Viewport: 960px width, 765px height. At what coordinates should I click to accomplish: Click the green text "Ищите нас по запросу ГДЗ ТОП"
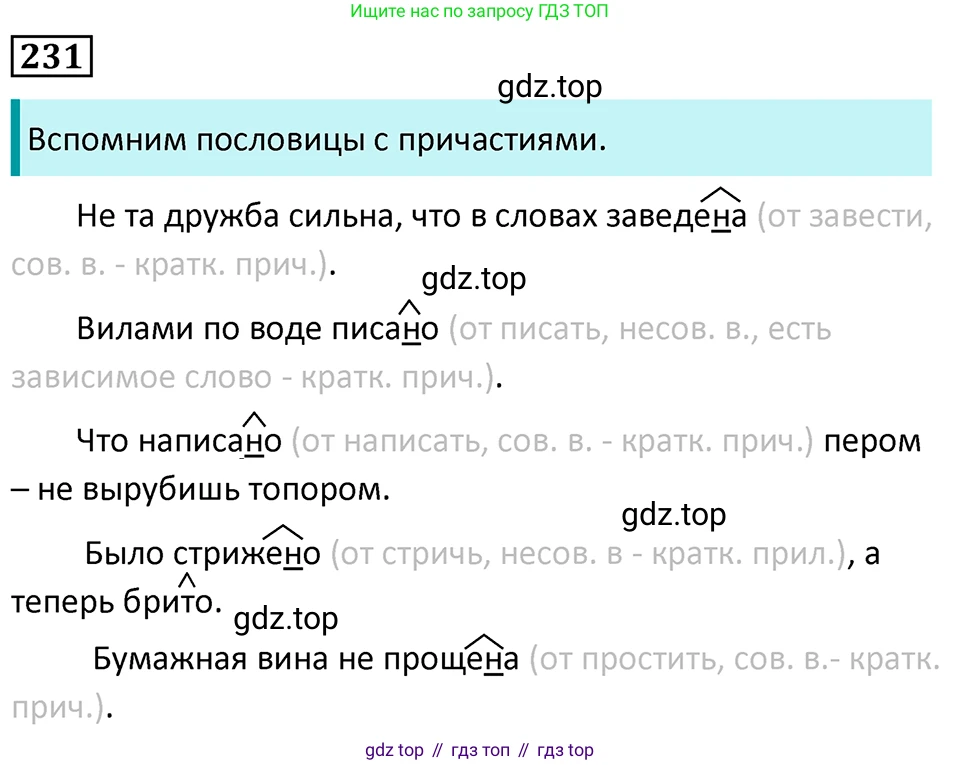(x=480, y=12)
